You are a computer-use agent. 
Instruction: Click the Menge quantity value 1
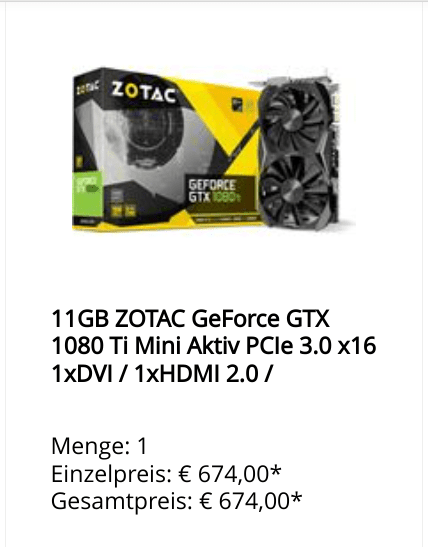142,446
